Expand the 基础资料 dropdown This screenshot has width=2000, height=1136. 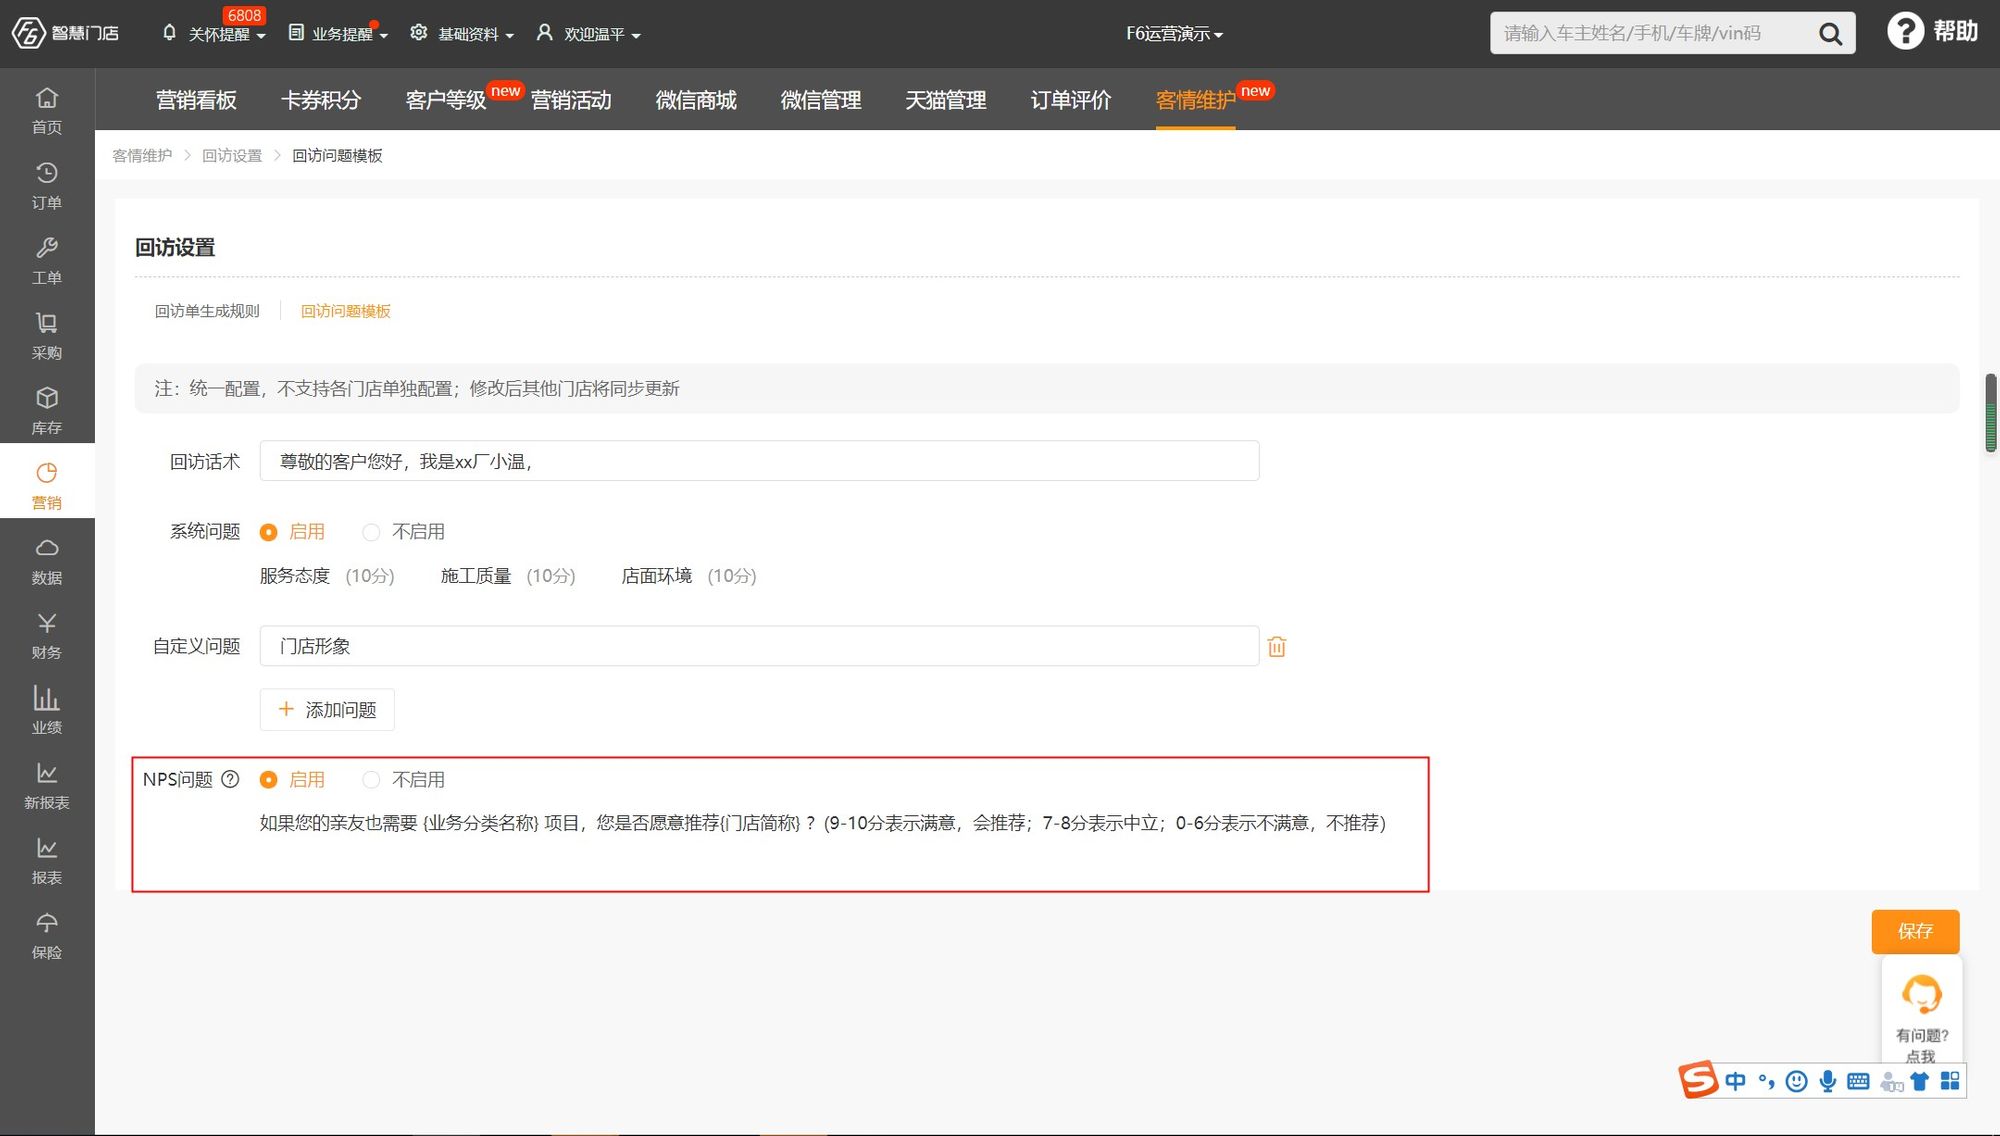(x=462, y=34)
